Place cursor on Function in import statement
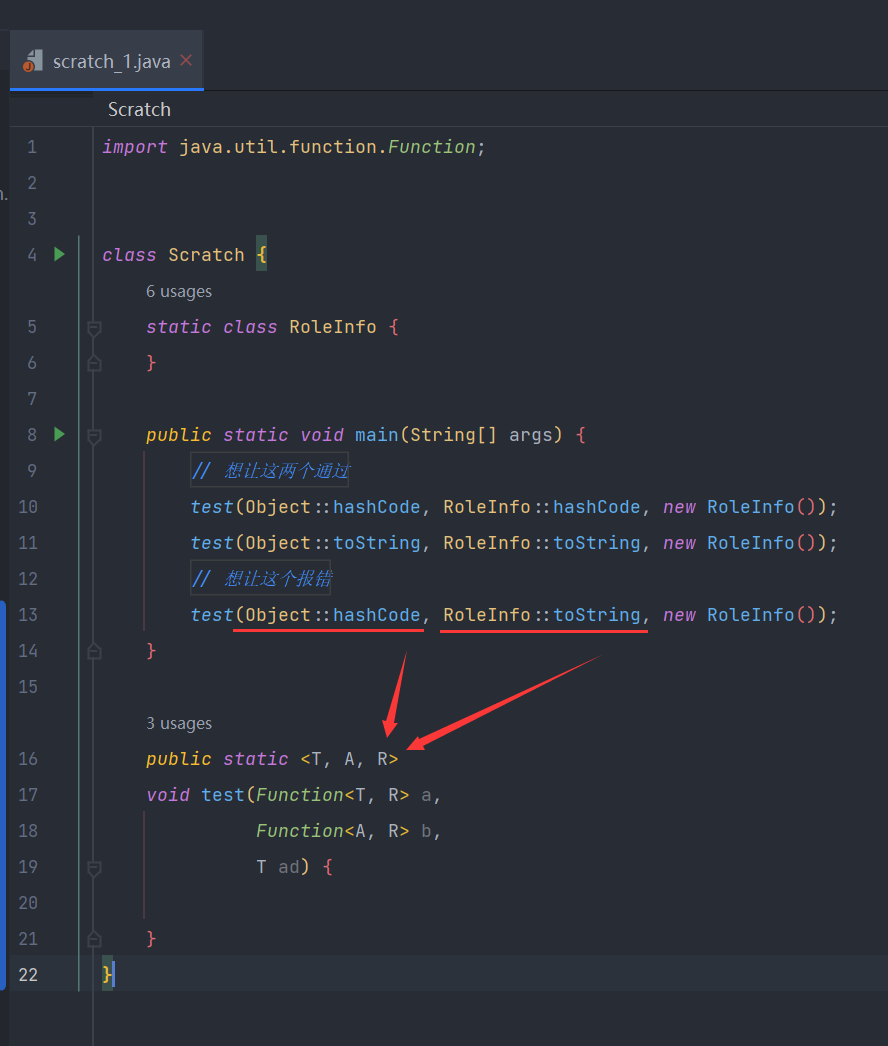888x1046 pixels. coord(431,147)
